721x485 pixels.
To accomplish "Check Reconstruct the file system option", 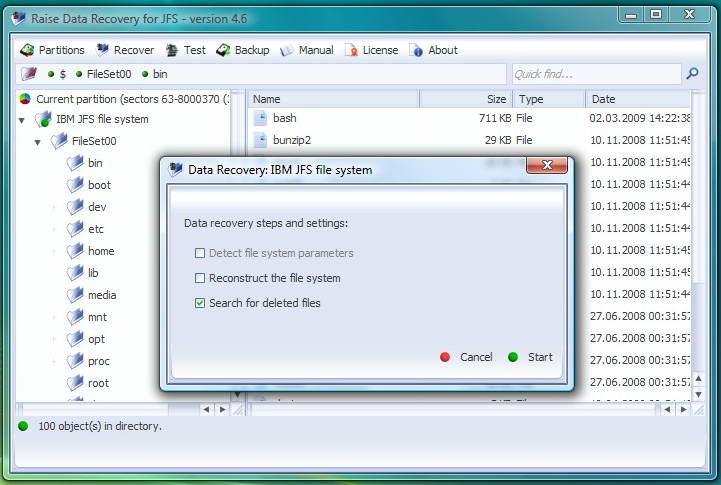I will (x=200, y=278).
